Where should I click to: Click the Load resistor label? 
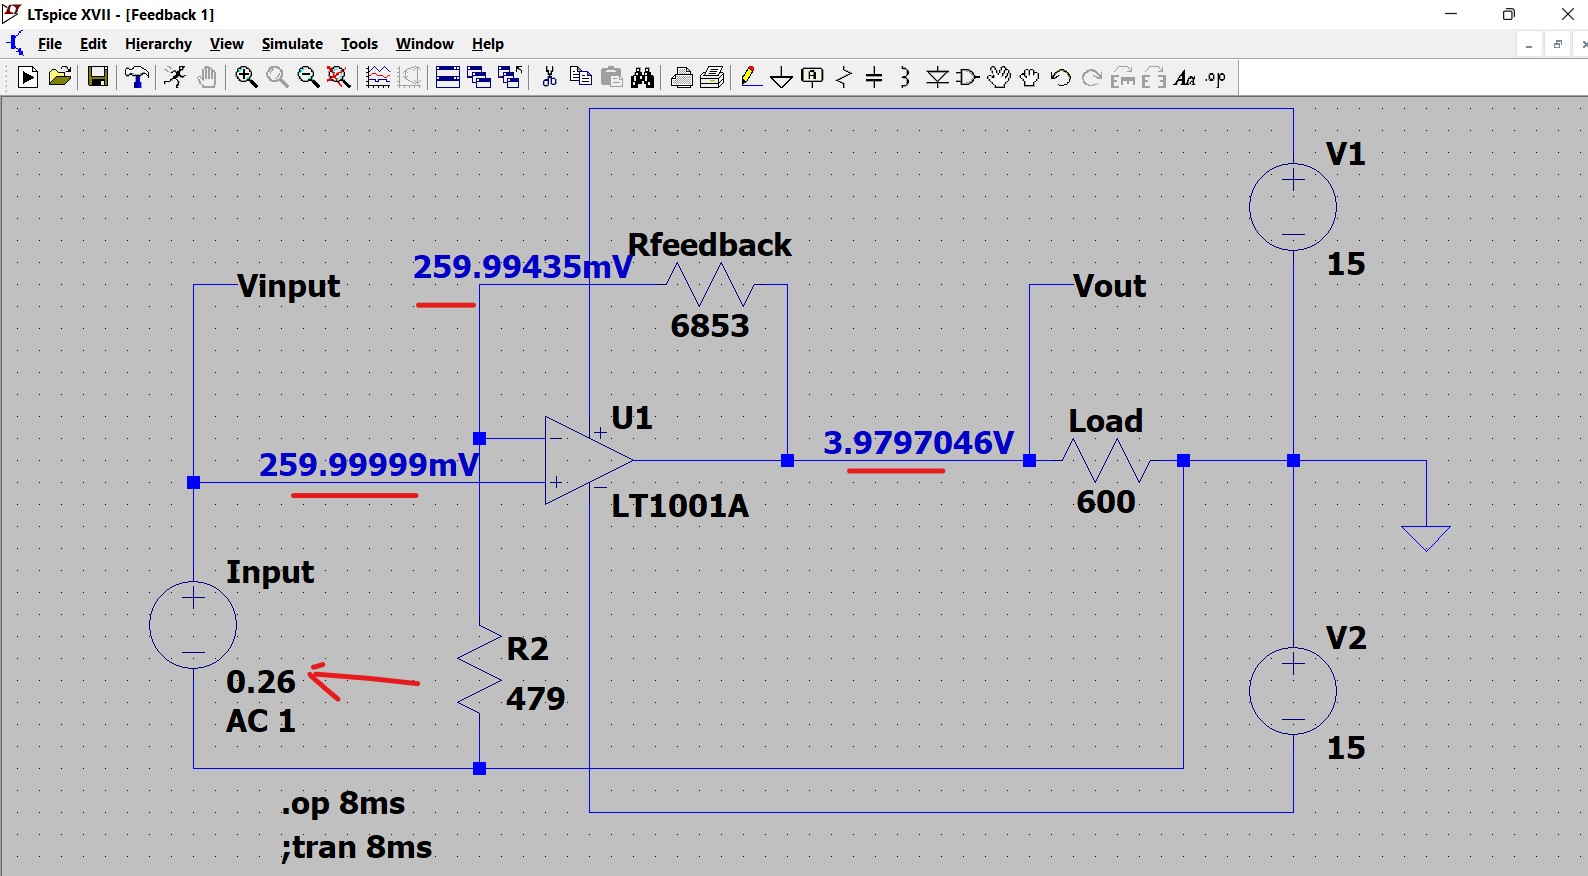pos(1106,421)
